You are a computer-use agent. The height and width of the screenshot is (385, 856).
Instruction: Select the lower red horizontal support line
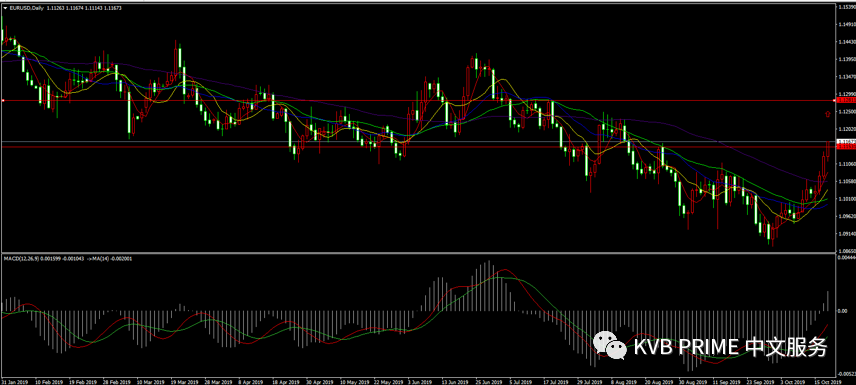coord(418,147)
